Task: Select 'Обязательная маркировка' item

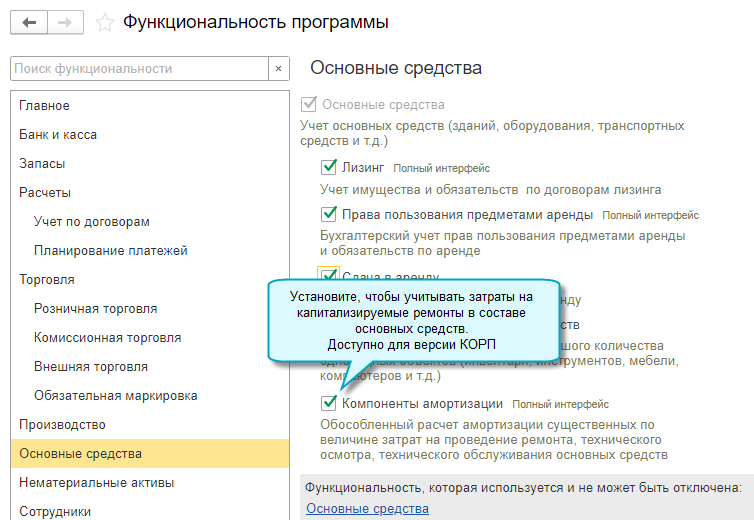Action: [x=150, y=395]
